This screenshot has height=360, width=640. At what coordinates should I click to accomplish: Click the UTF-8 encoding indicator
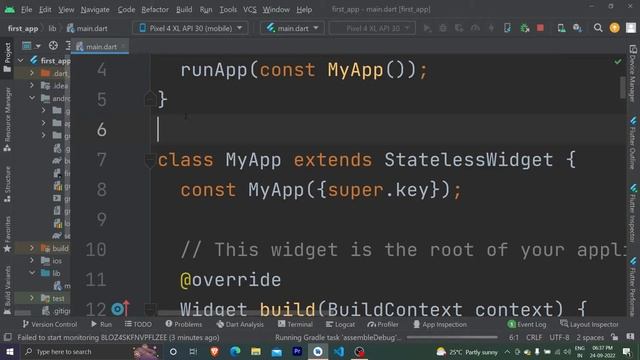pos(559,337)
